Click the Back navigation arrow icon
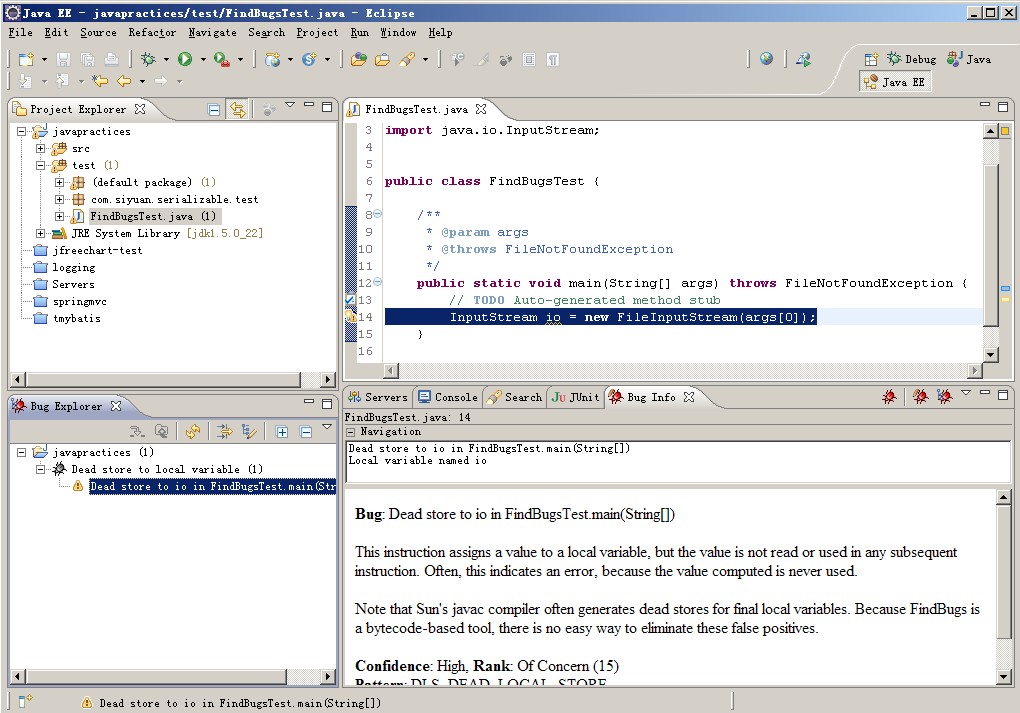1020x713 pixels. (122, 81)
